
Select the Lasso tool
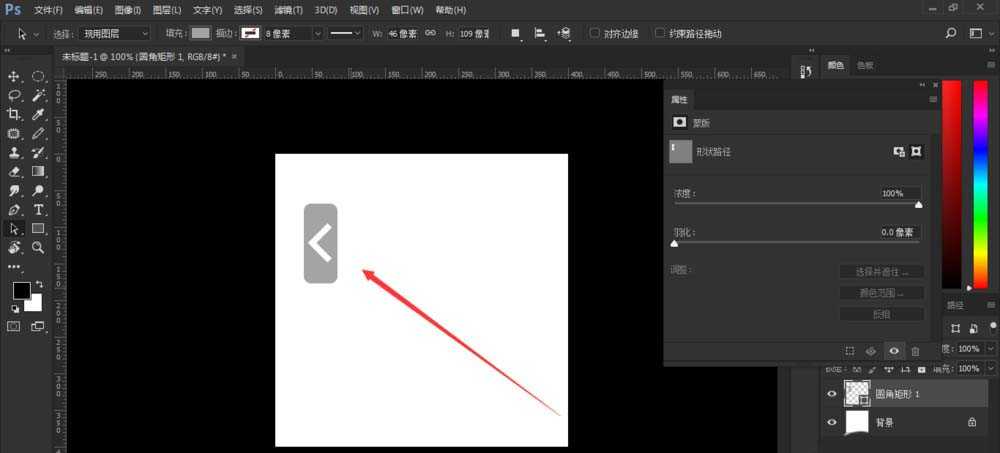14,95
